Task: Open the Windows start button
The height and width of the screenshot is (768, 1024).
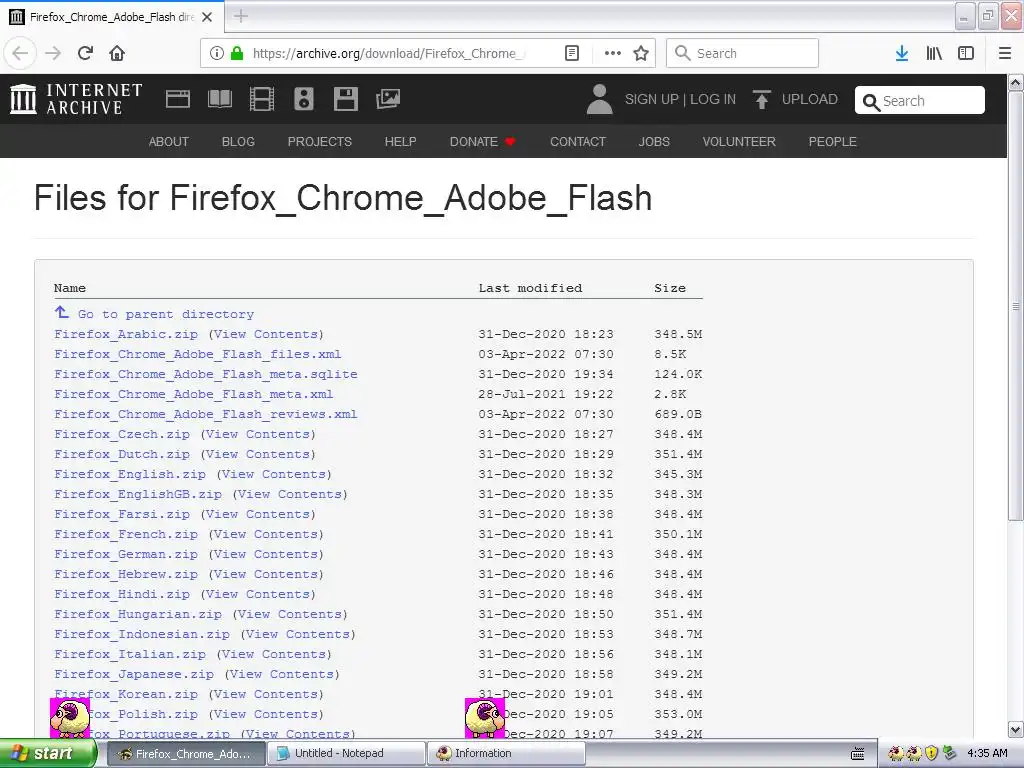Action: [x=47, y=754]
